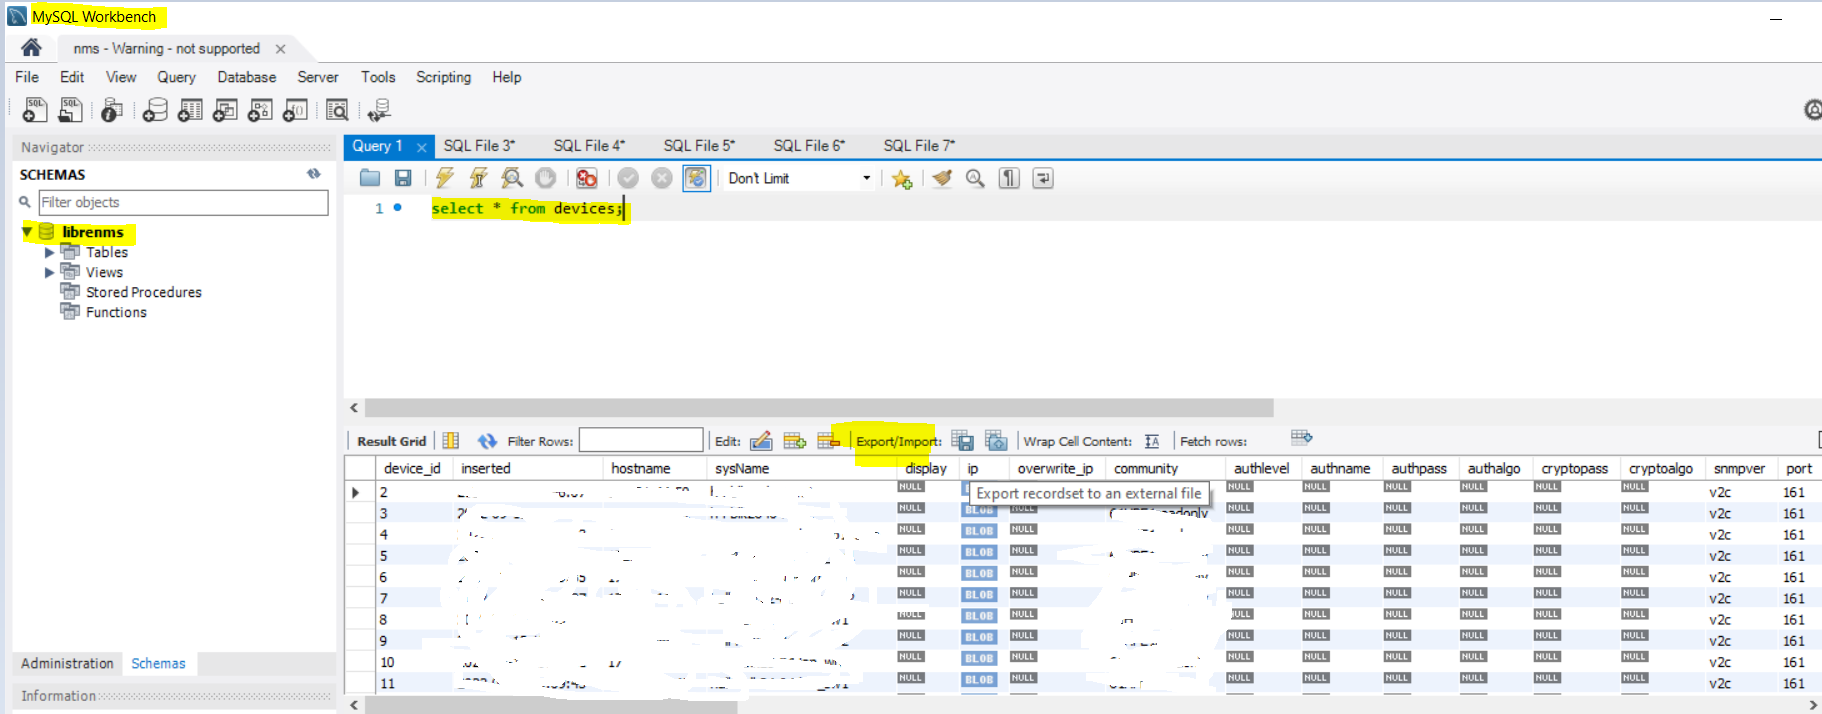Screen dimensions: 1822x714
Task: Toggle the auto-commit mode button
Action: point(696,178)
